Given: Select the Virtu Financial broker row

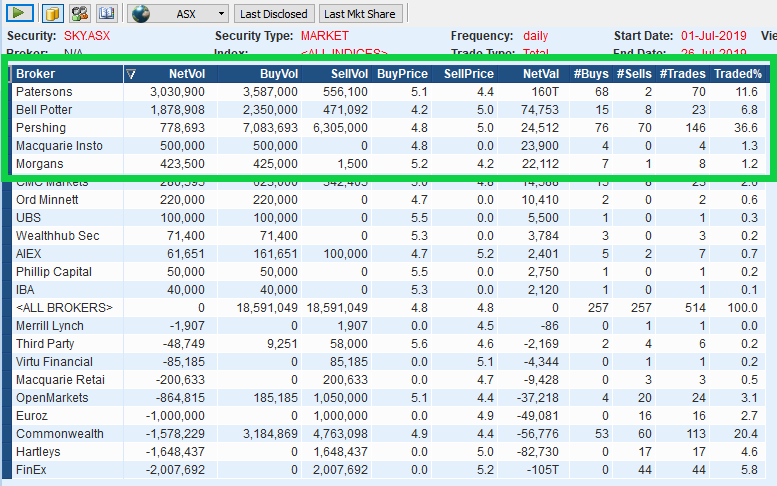Looking at the screenshot, I should (x=389, y=362).
